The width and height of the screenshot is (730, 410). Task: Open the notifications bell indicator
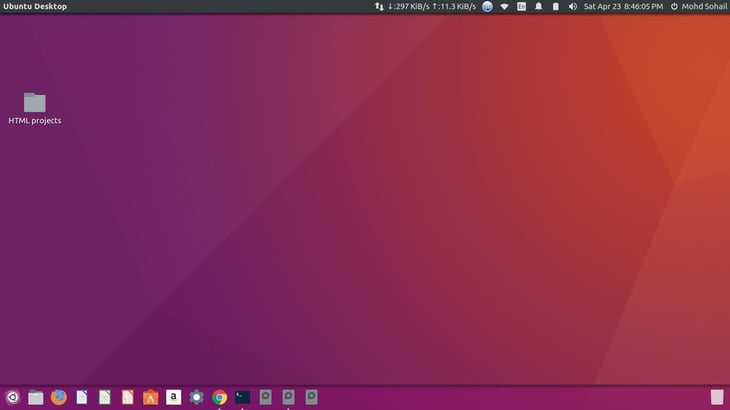539,7
